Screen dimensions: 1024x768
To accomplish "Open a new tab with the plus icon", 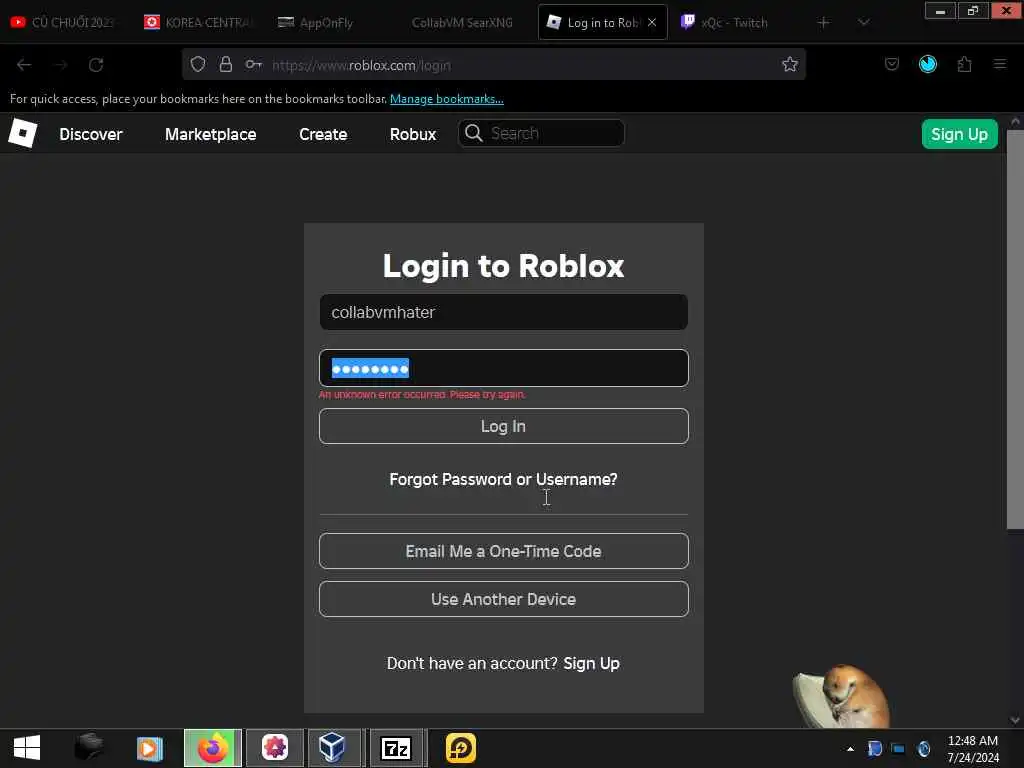I will (823, 22).
